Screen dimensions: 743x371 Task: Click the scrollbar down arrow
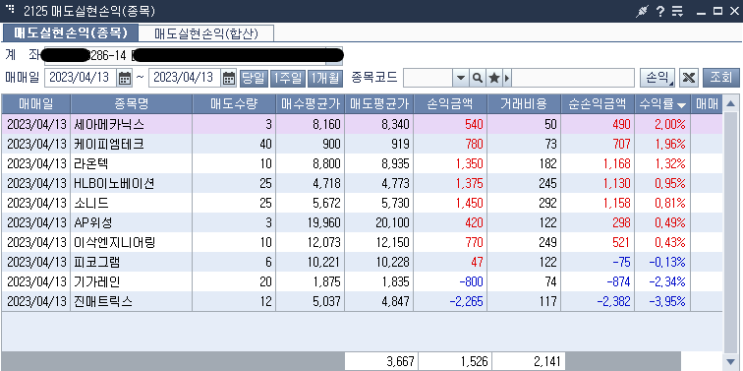(x=730, y=361)
